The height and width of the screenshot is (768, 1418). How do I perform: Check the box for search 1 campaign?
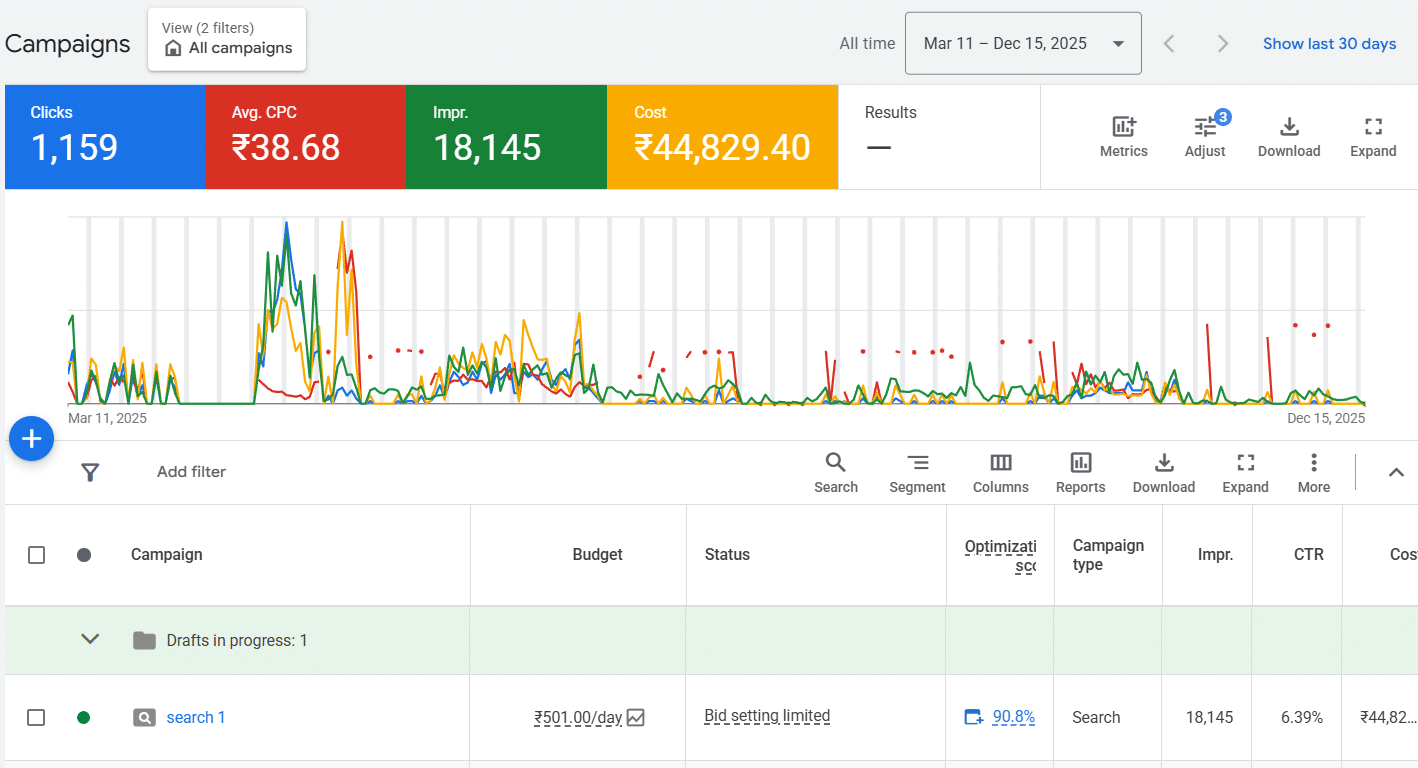click(x=37, y=717)
